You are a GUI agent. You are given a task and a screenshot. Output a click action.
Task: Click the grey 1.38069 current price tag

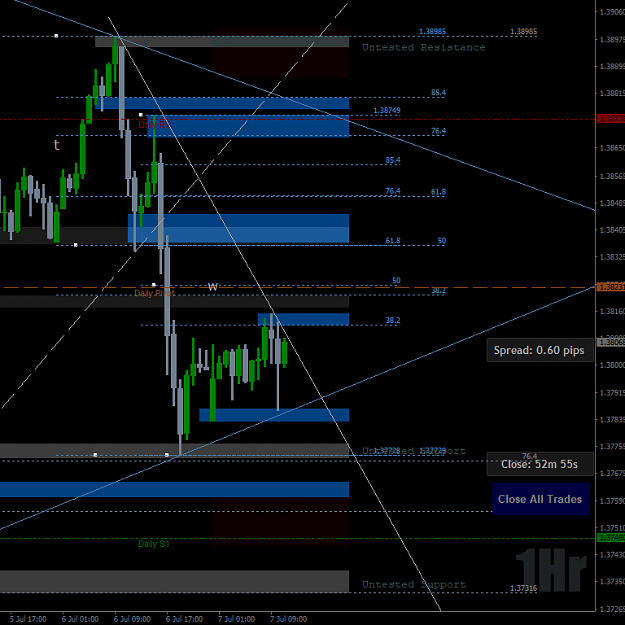[611, 342]
